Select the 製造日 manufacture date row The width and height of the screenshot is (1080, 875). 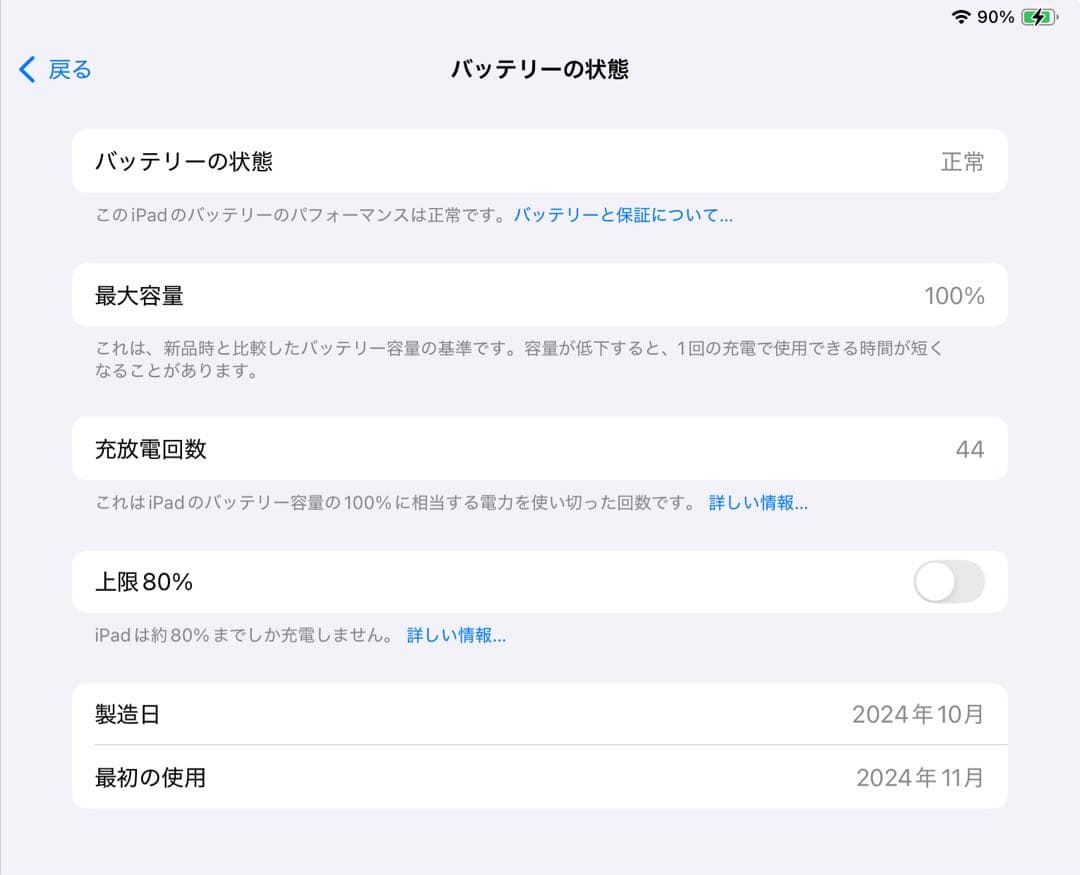click(539, 714)
